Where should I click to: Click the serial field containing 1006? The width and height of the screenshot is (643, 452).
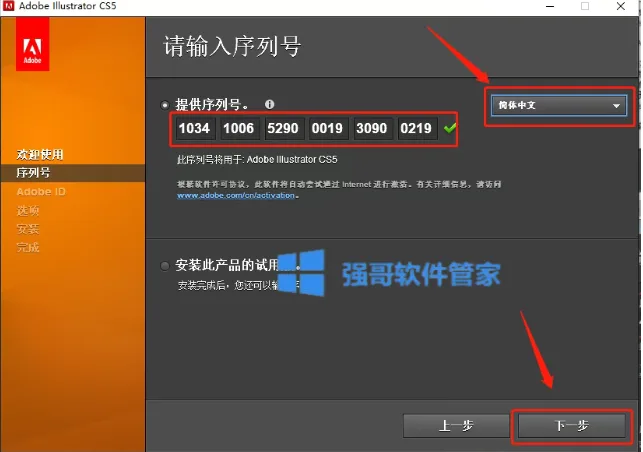[239, 128]
